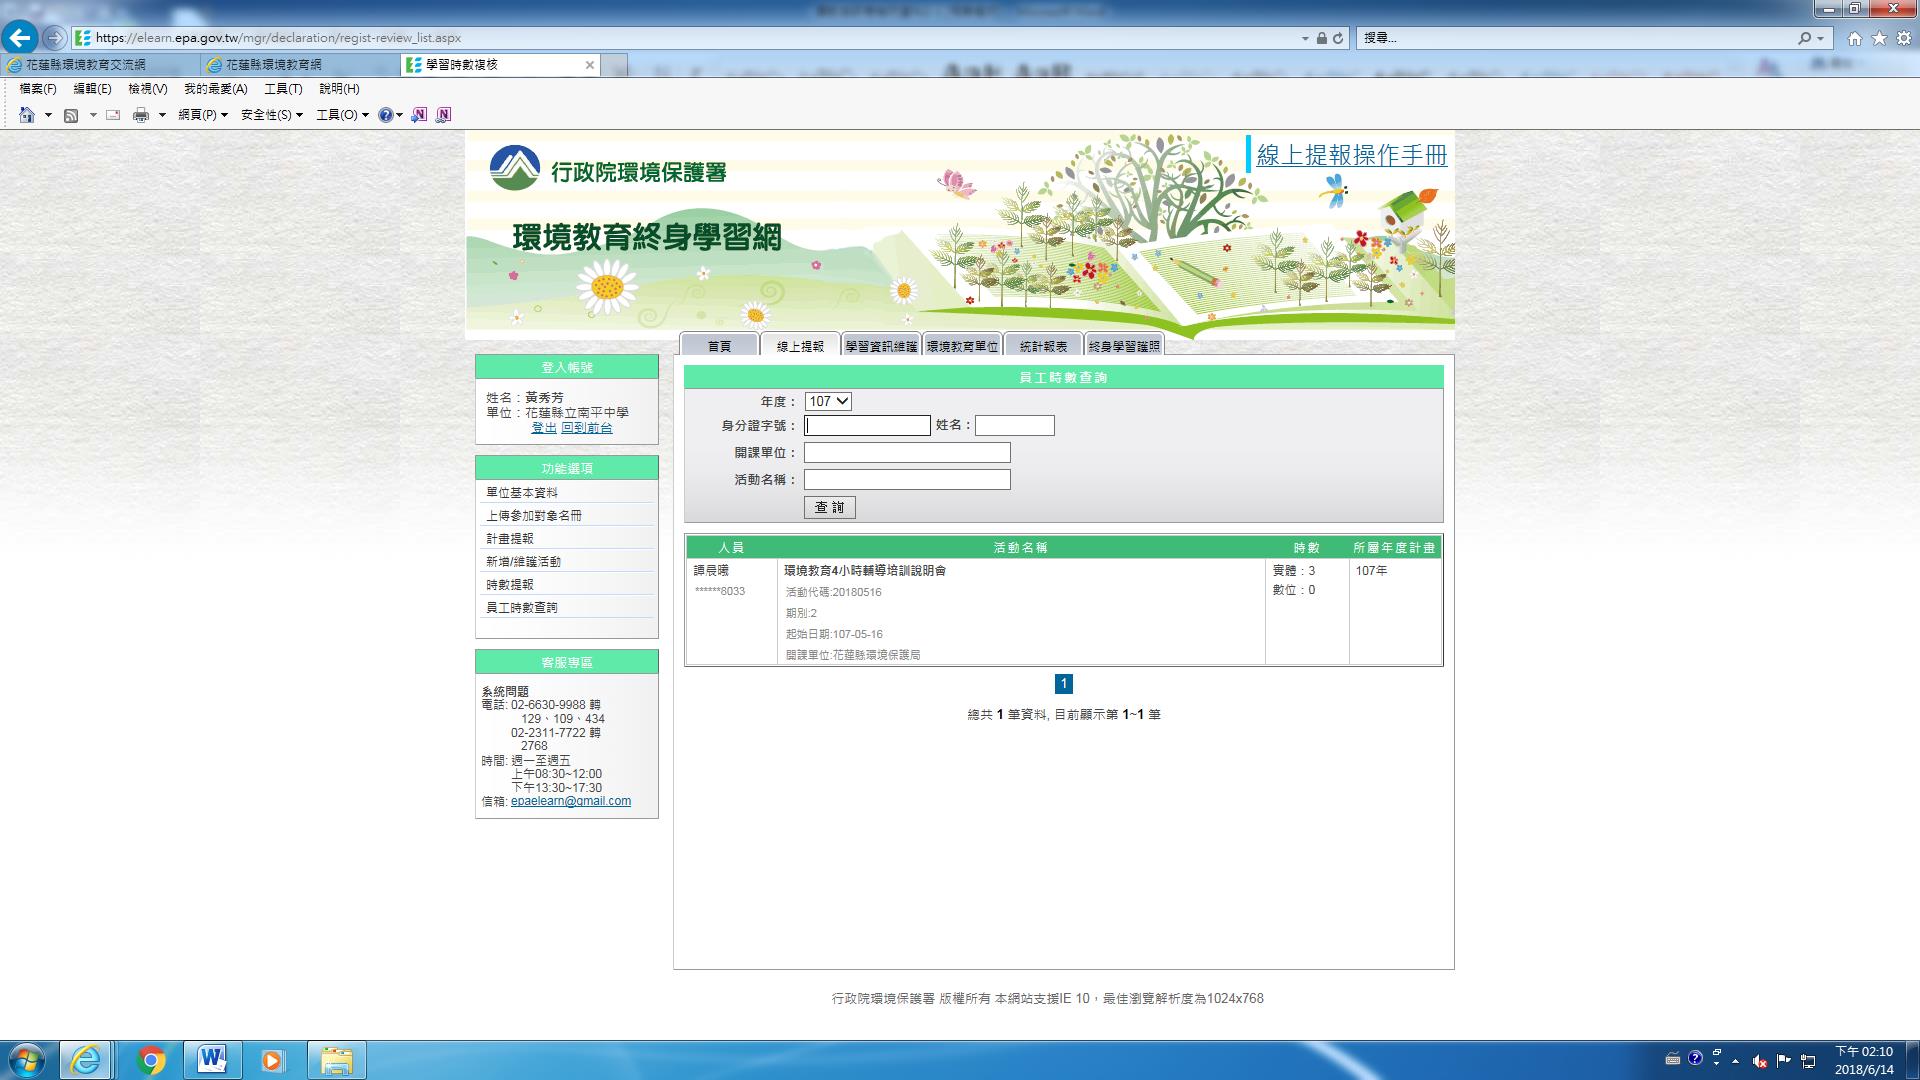Viewport: 1920px width, 1080px height.
Task: Open Word from the taskbar
Action: 212,1060
